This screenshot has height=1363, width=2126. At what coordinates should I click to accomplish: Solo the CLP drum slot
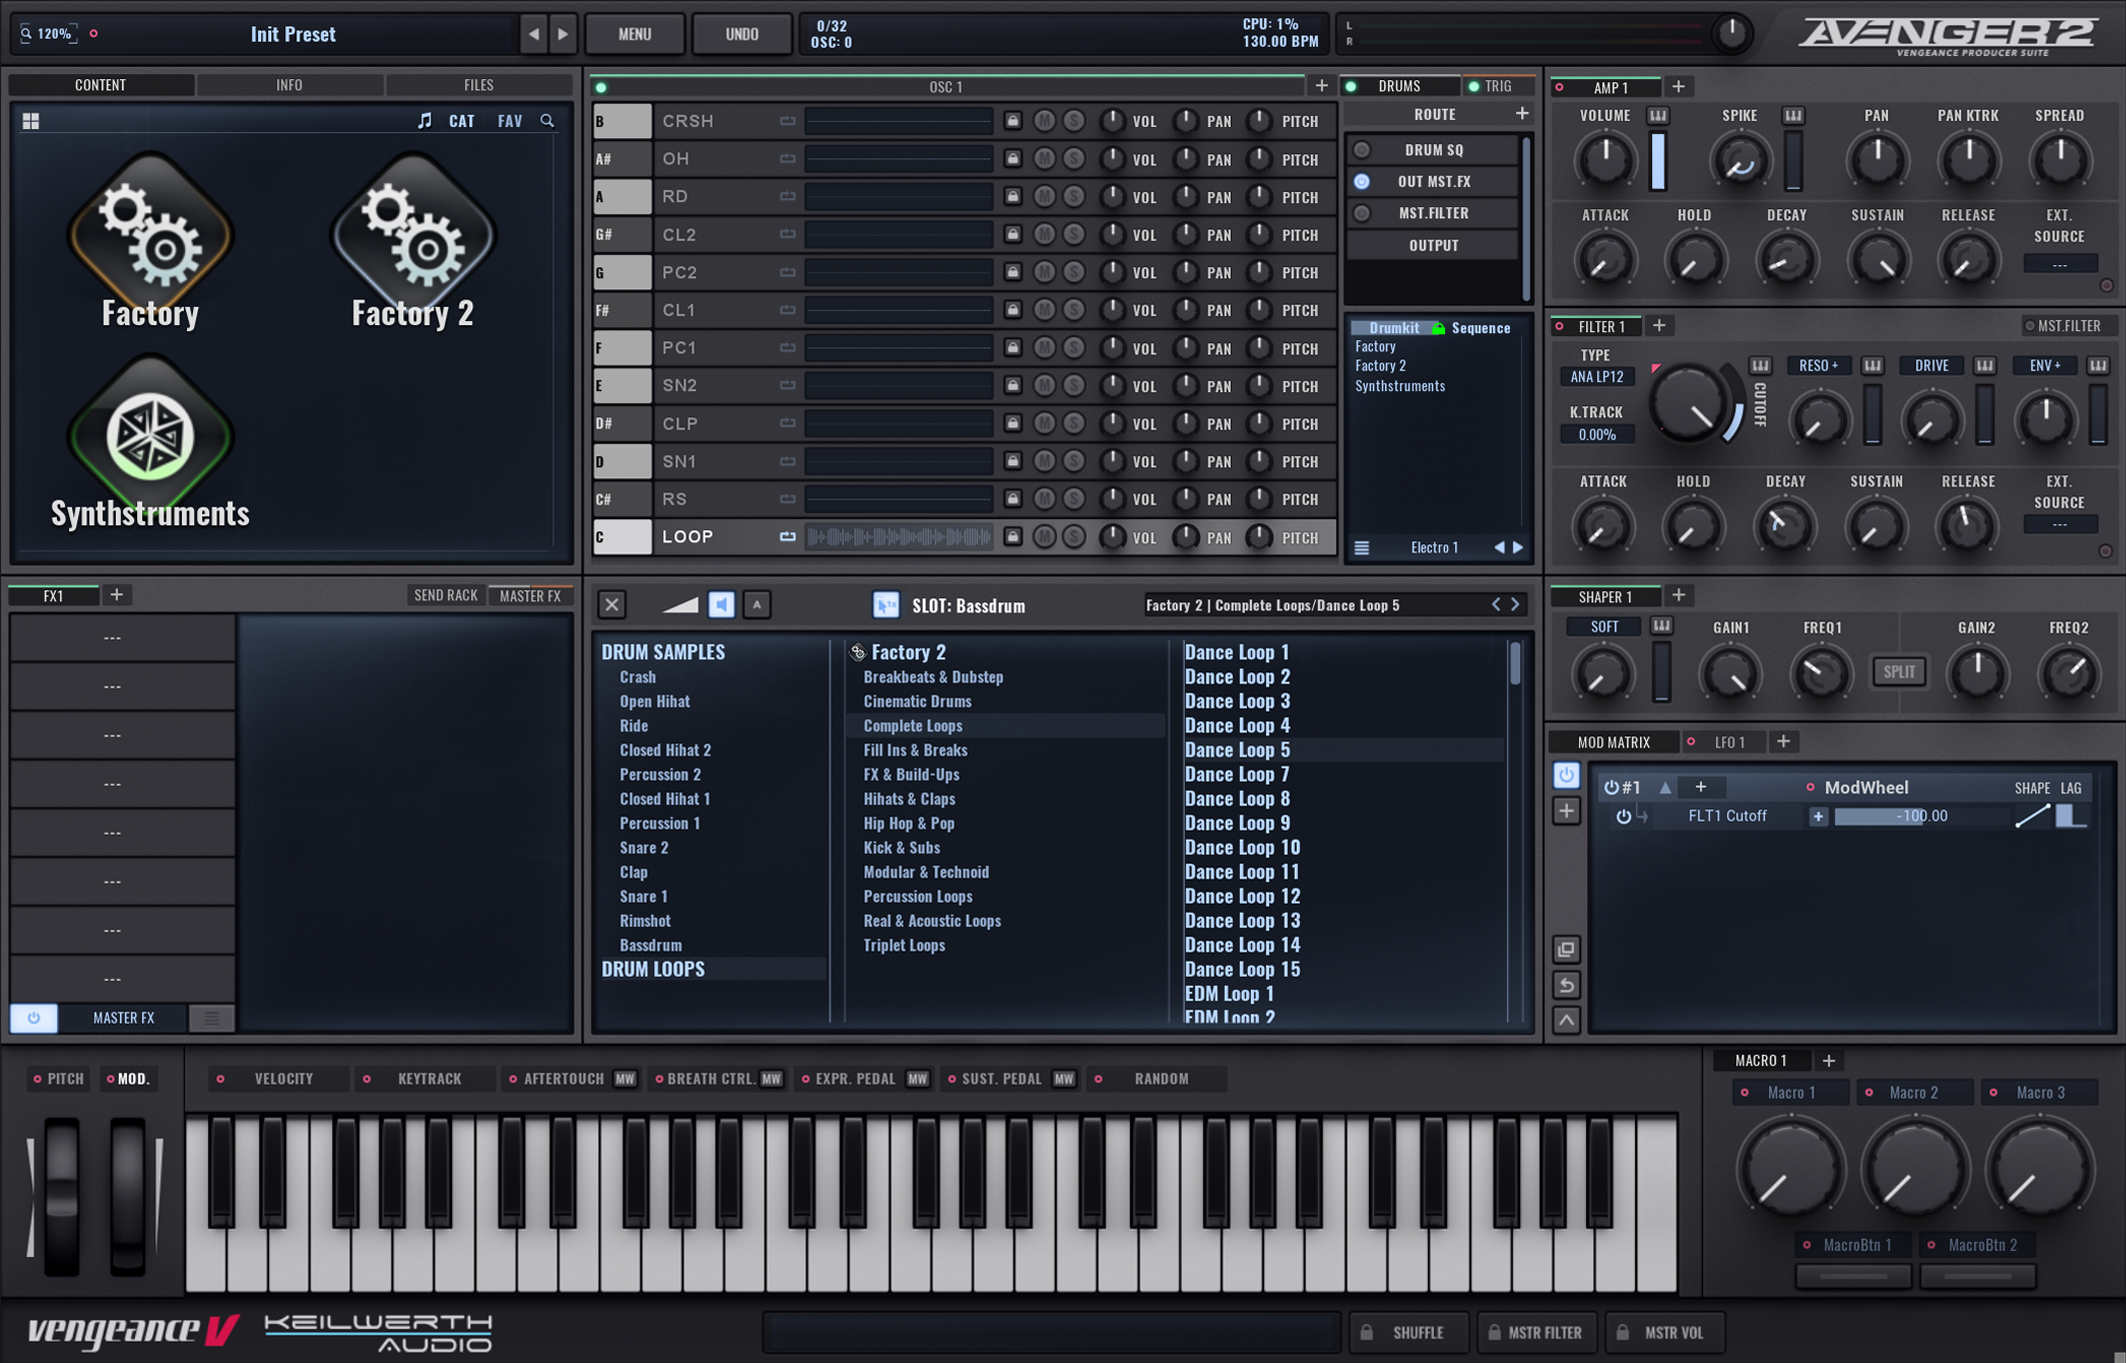1074,423
